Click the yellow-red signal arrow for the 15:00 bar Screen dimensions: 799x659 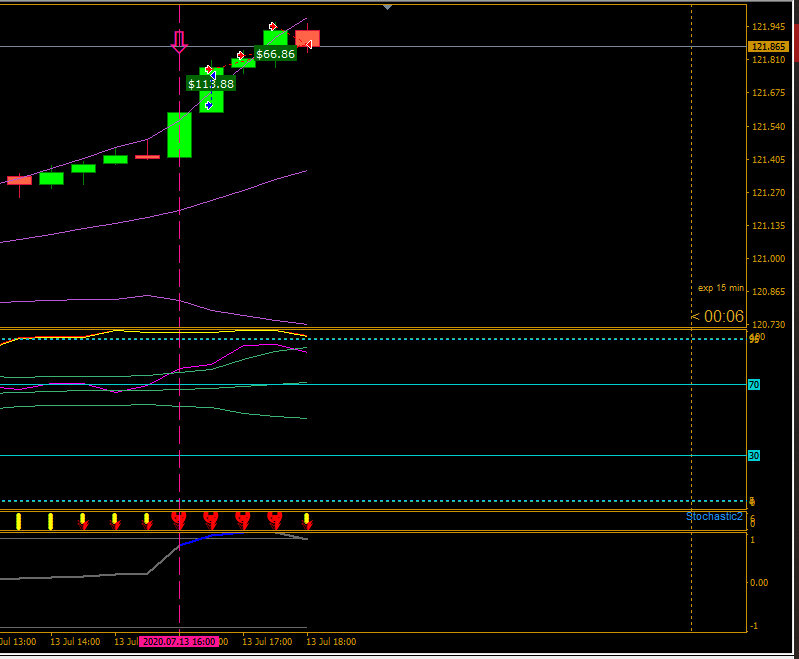tap(115, 521)
